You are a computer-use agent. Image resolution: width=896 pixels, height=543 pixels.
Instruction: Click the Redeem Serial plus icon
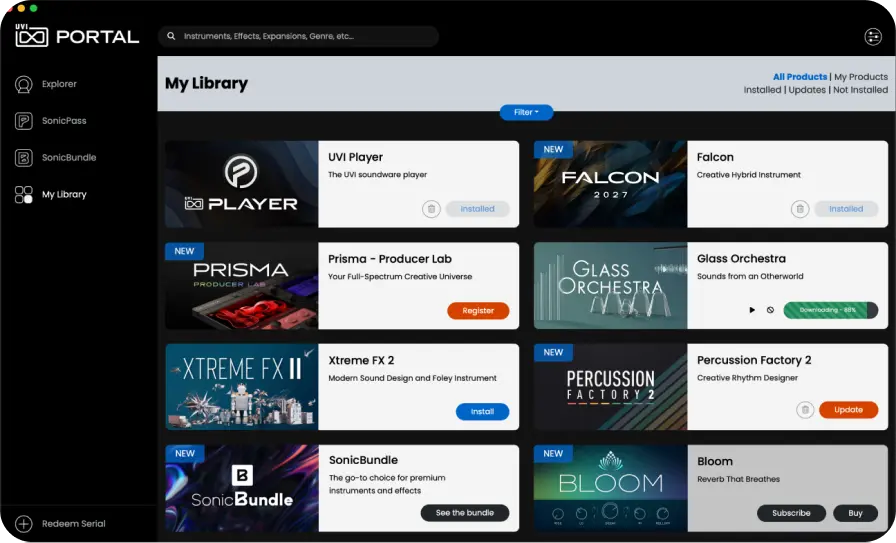(23, 524)
